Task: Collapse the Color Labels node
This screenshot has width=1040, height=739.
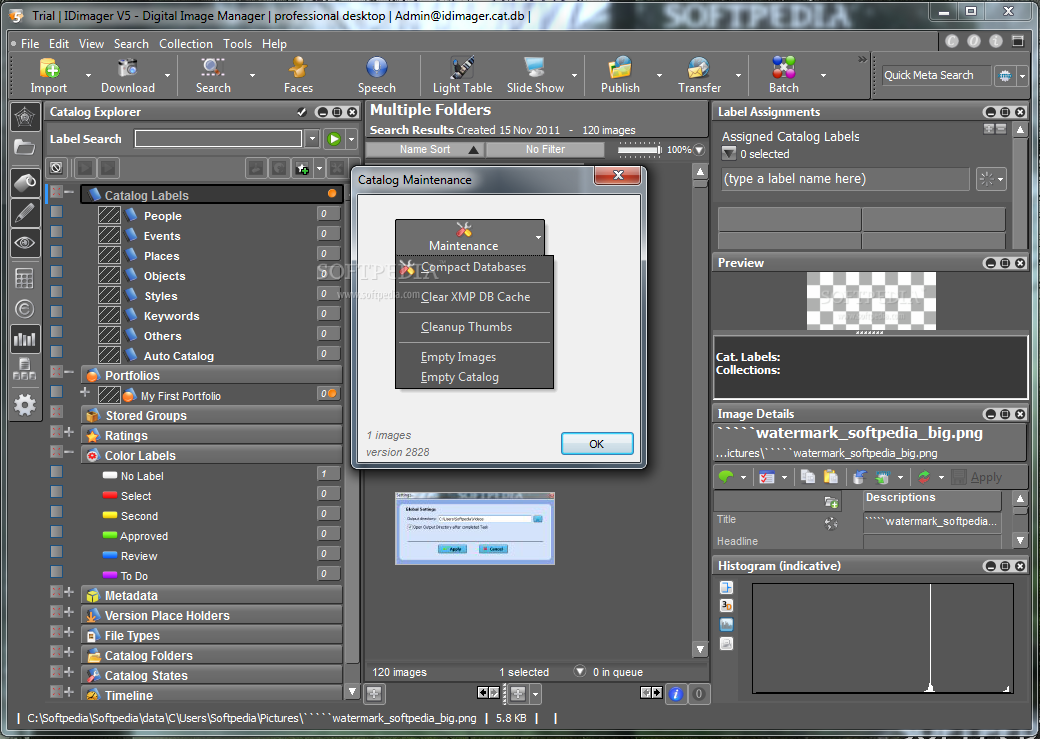Action: point(69,452)
